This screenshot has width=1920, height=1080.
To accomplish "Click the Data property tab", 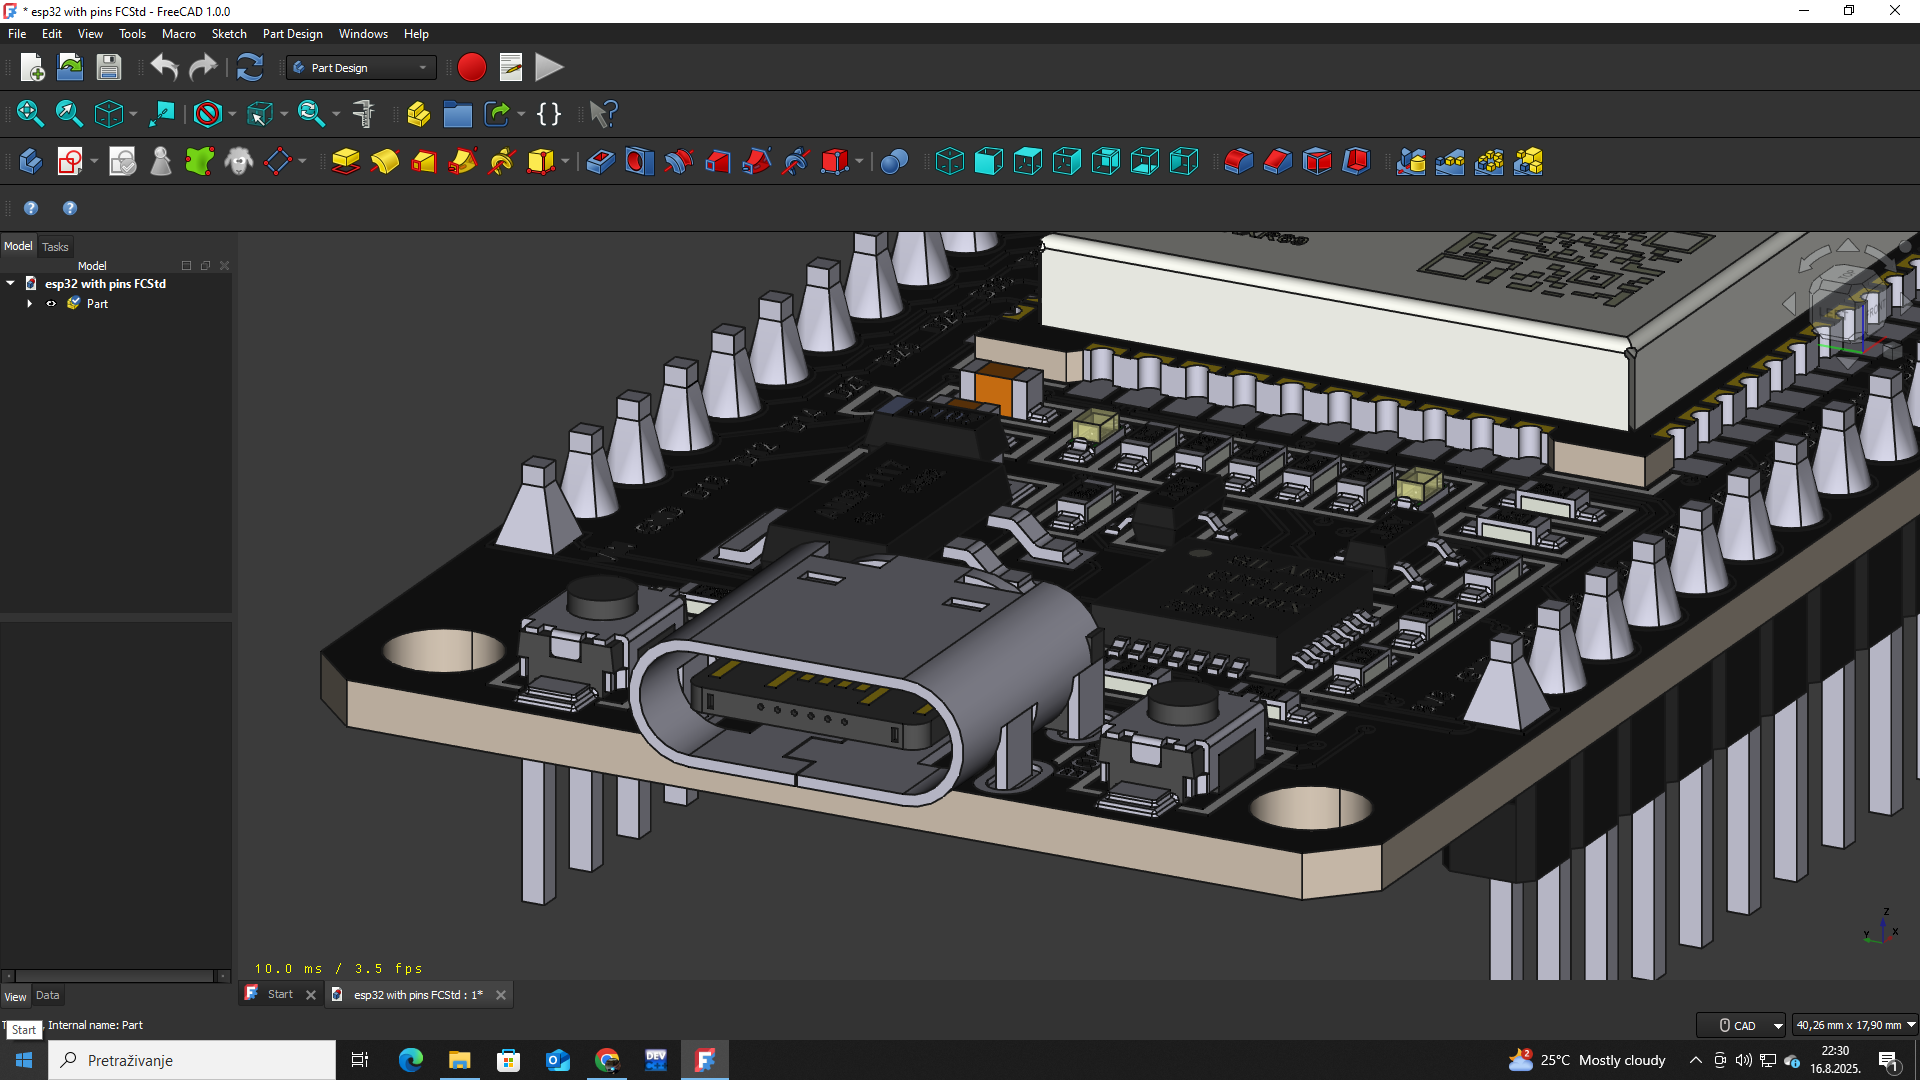I will click(x=48, y=996).
